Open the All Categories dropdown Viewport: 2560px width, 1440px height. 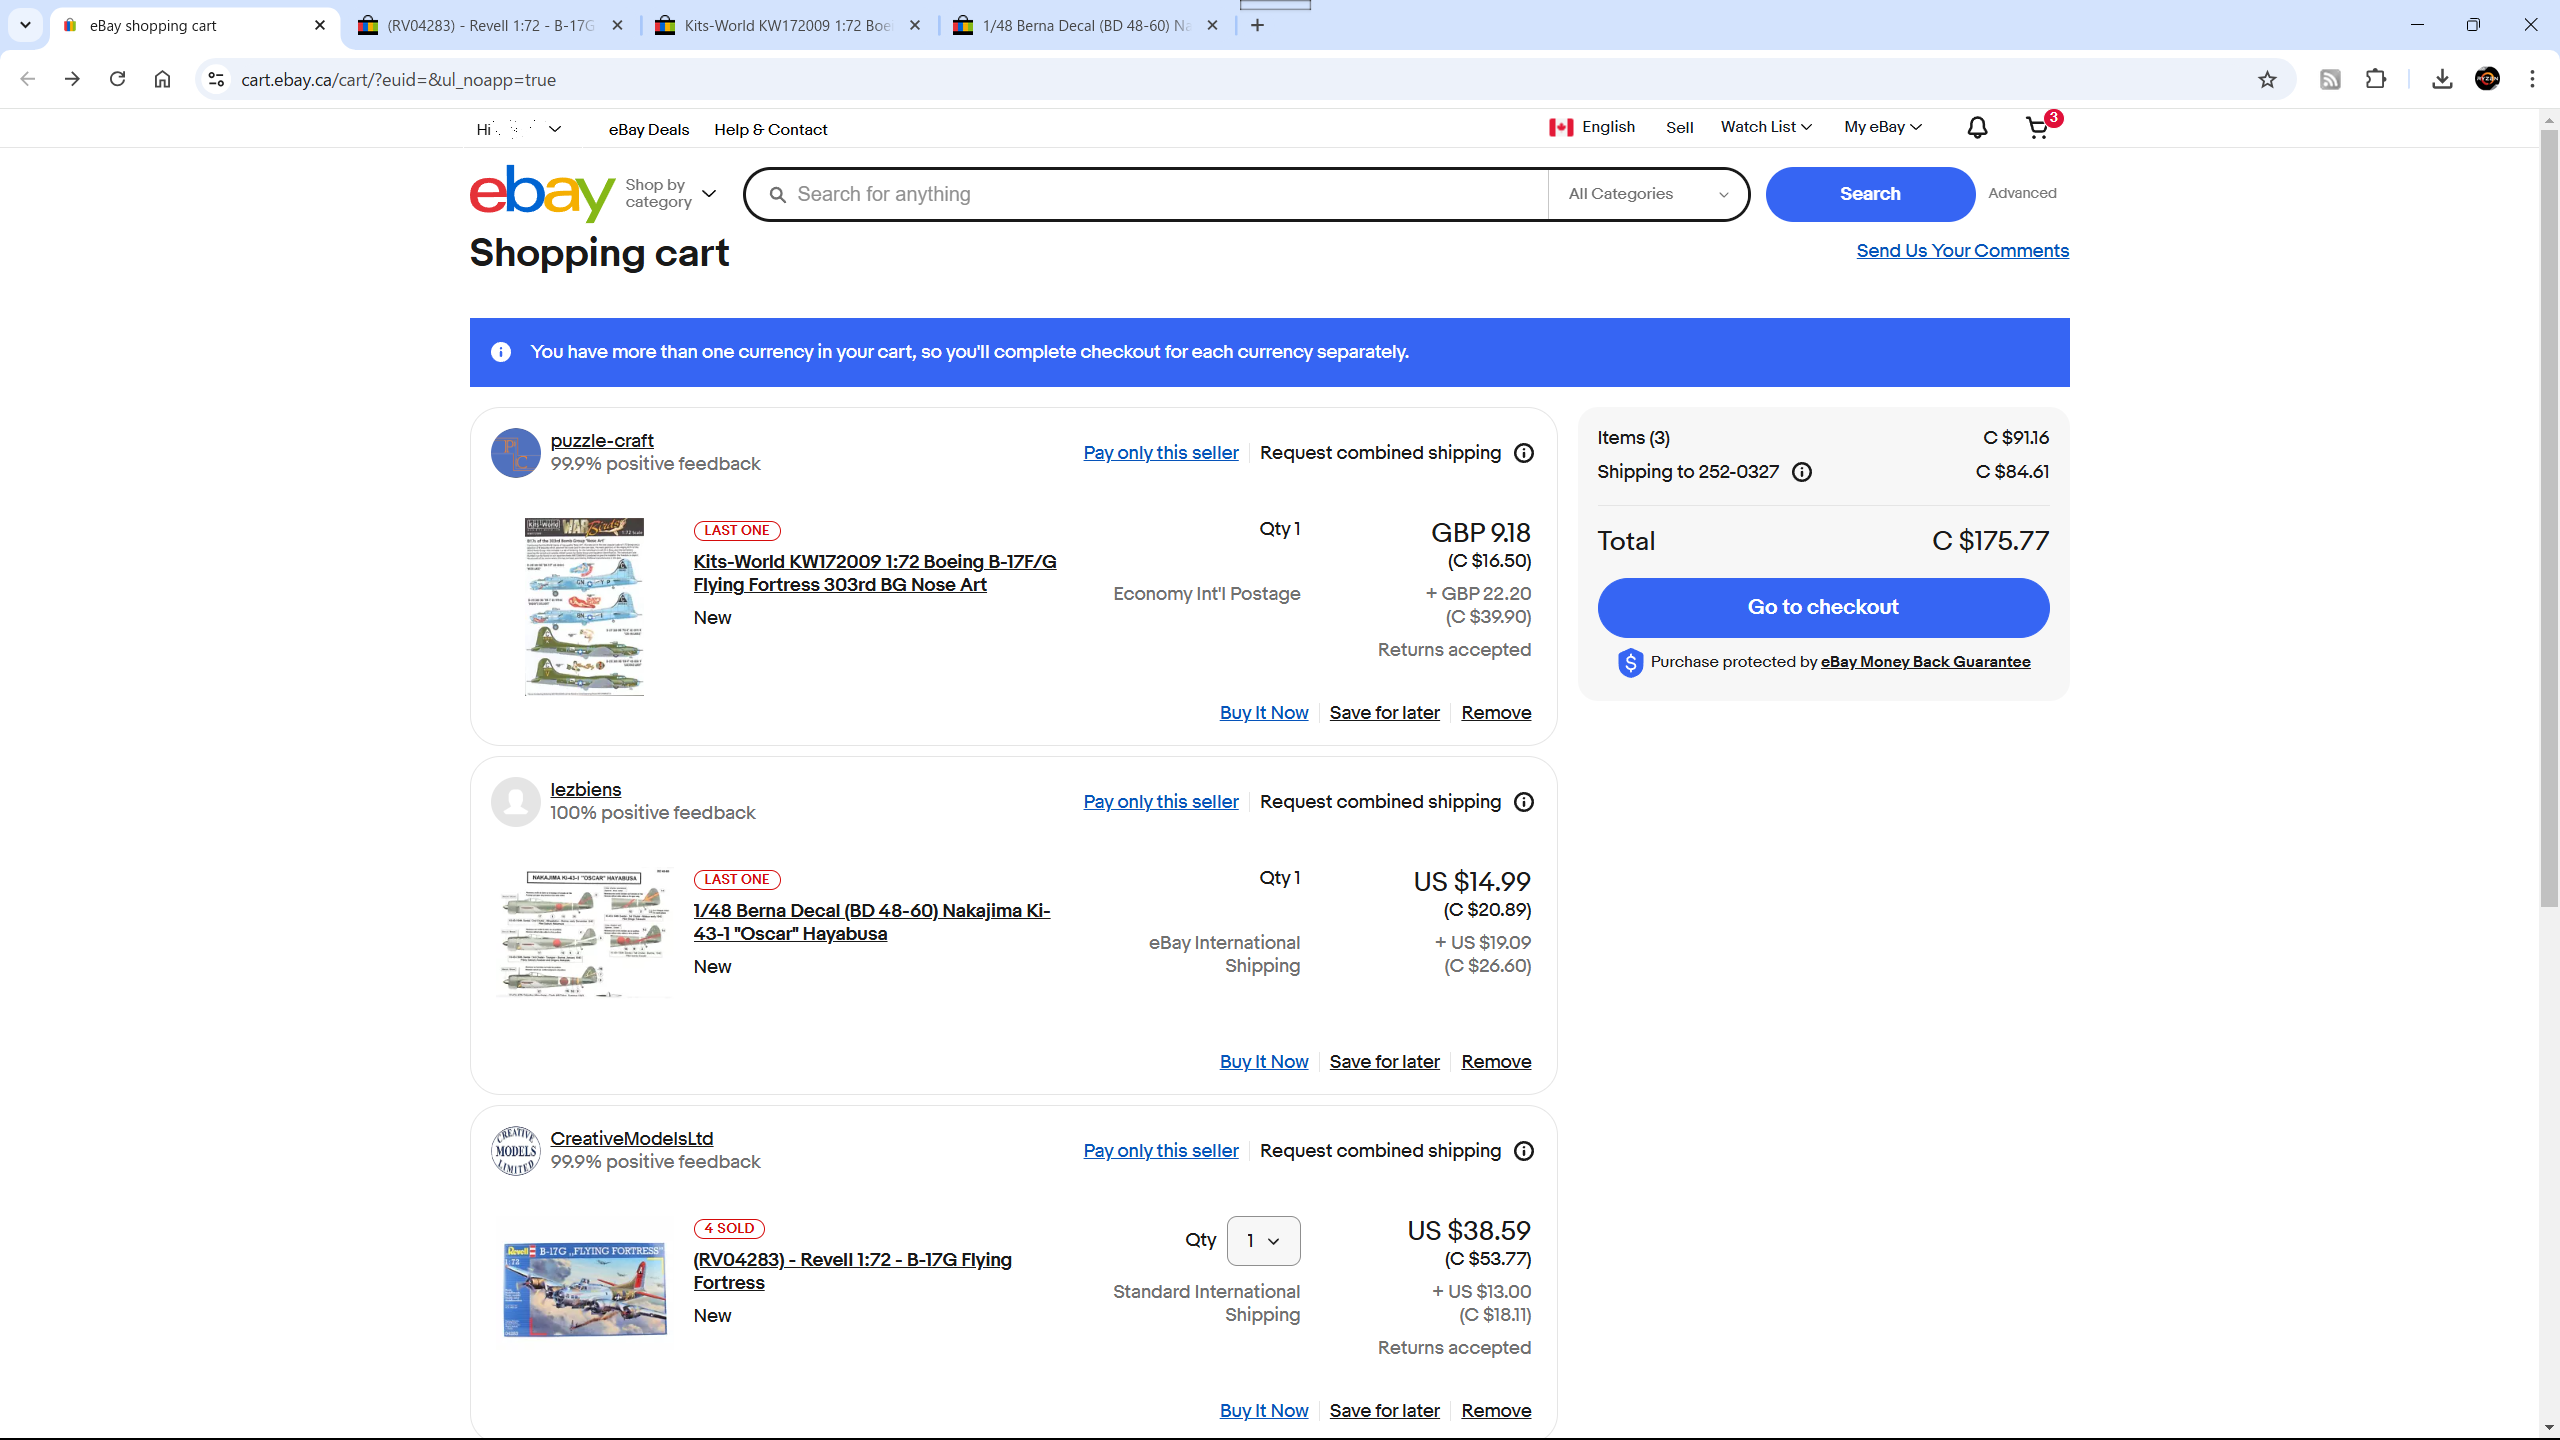point(1648,194)
